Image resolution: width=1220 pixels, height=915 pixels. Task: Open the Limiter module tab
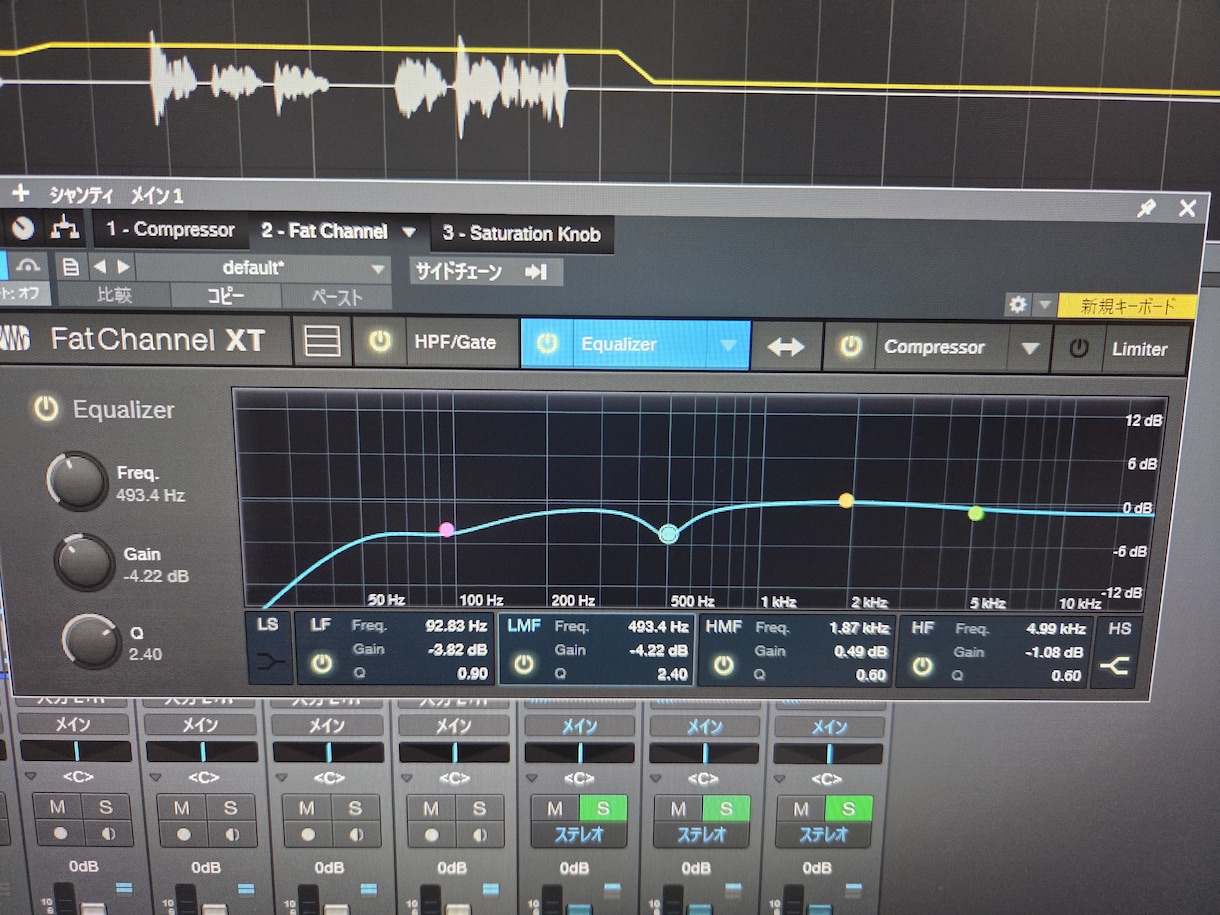click(x=1139, y=349)
